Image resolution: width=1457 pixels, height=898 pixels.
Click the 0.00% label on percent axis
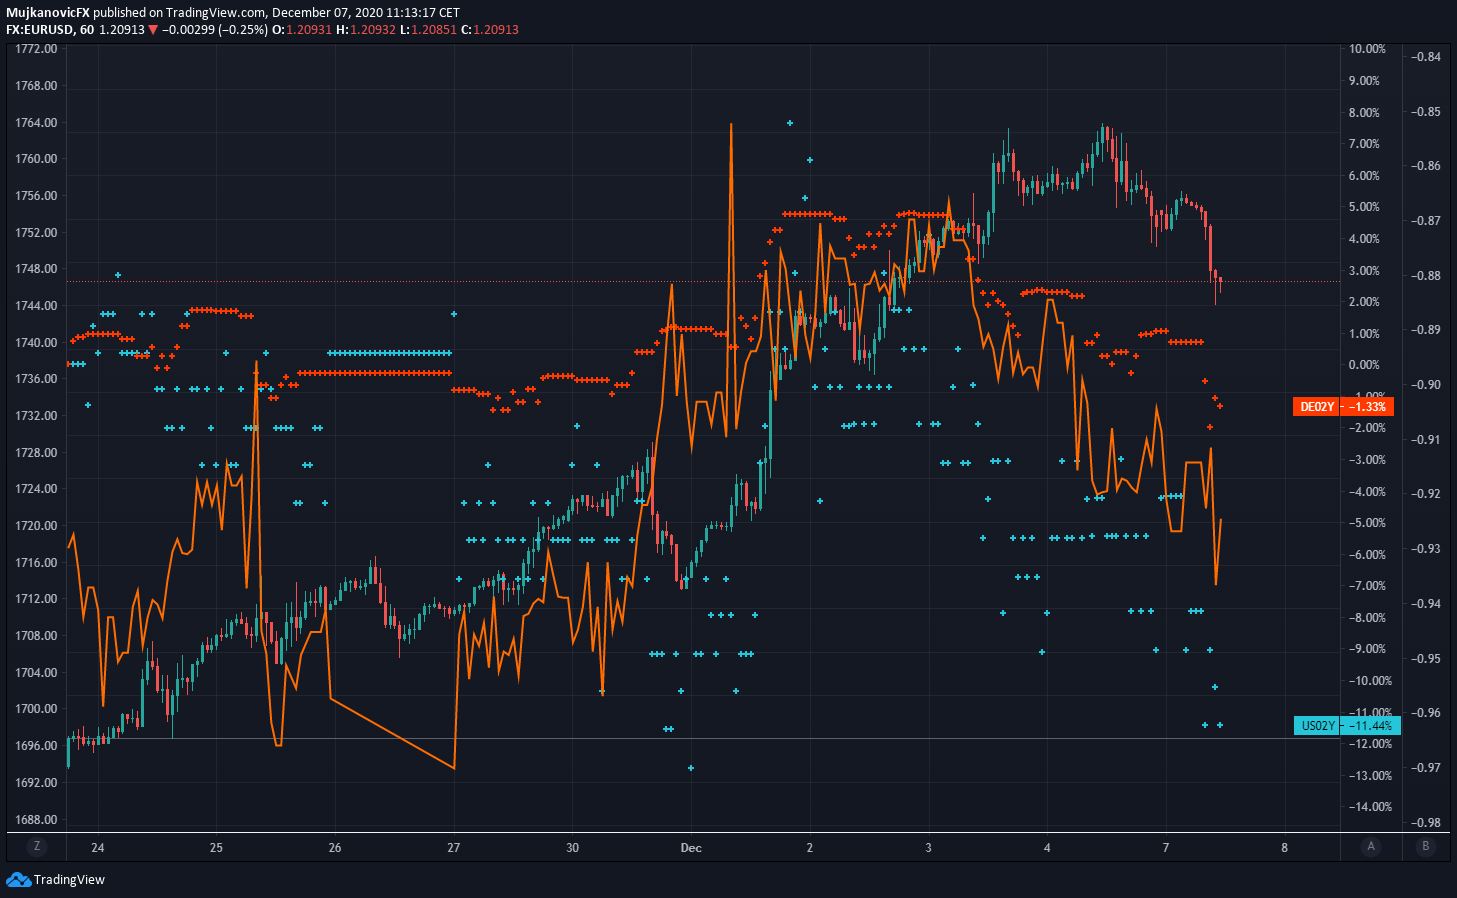[x=1364, y=365]
